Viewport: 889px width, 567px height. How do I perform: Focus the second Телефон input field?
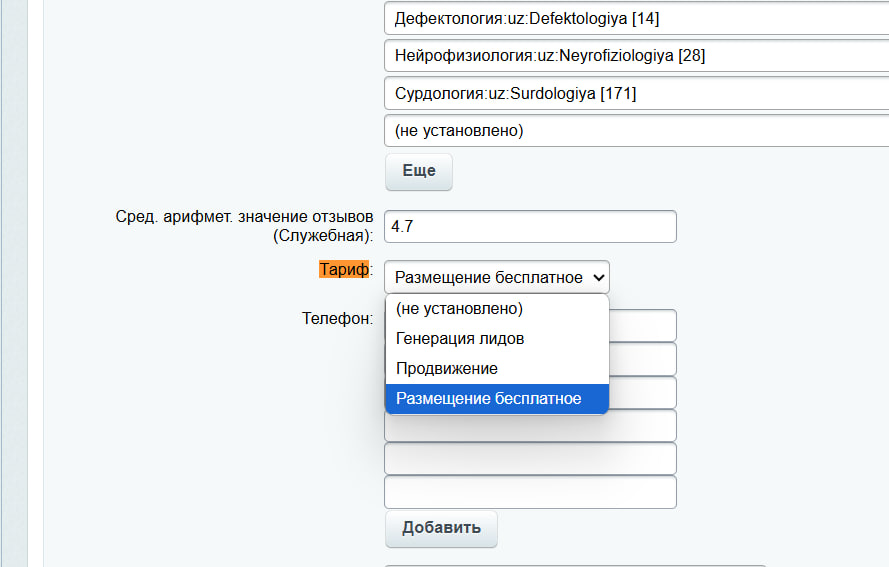pyautogui.click(x=642, y=359)
